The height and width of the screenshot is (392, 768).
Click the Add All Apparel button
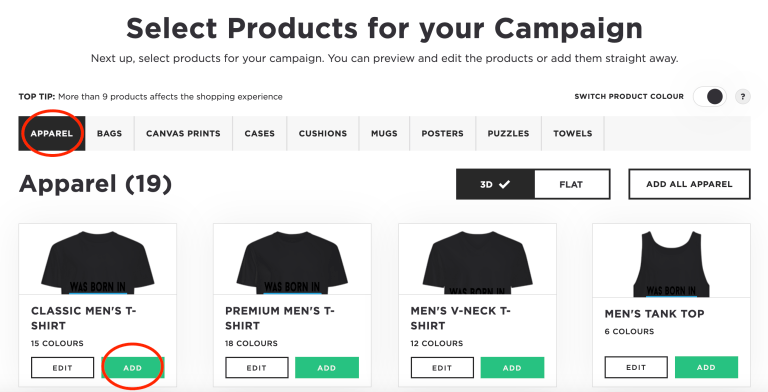[x=689, y=184]
